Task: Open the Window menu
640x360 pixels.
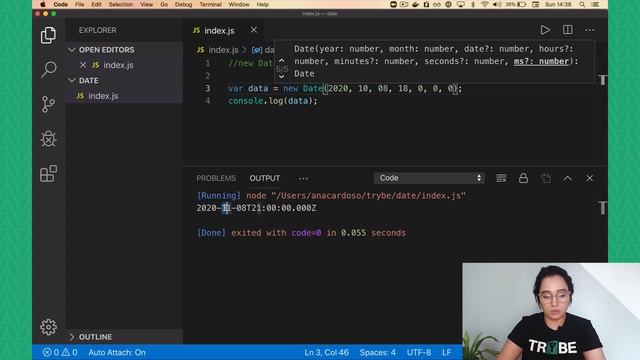Action: pos(239,4)
